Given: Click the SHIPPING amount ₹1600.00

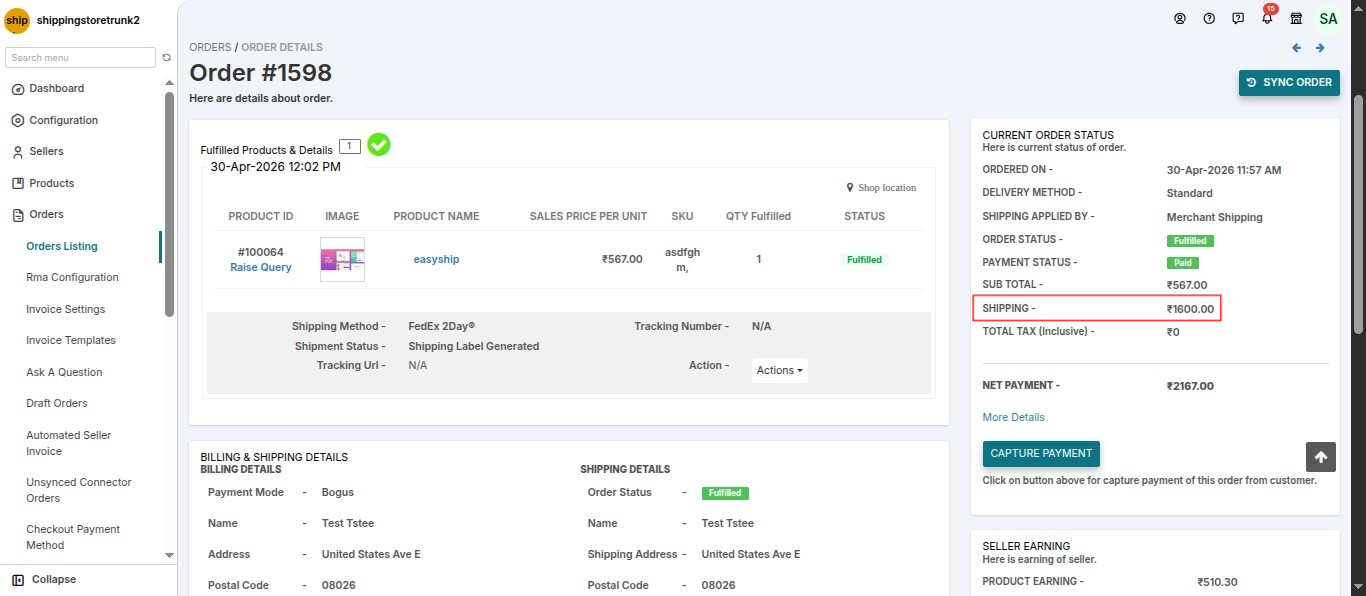Looking at the screenshot, I should (x=1190, y=309).
